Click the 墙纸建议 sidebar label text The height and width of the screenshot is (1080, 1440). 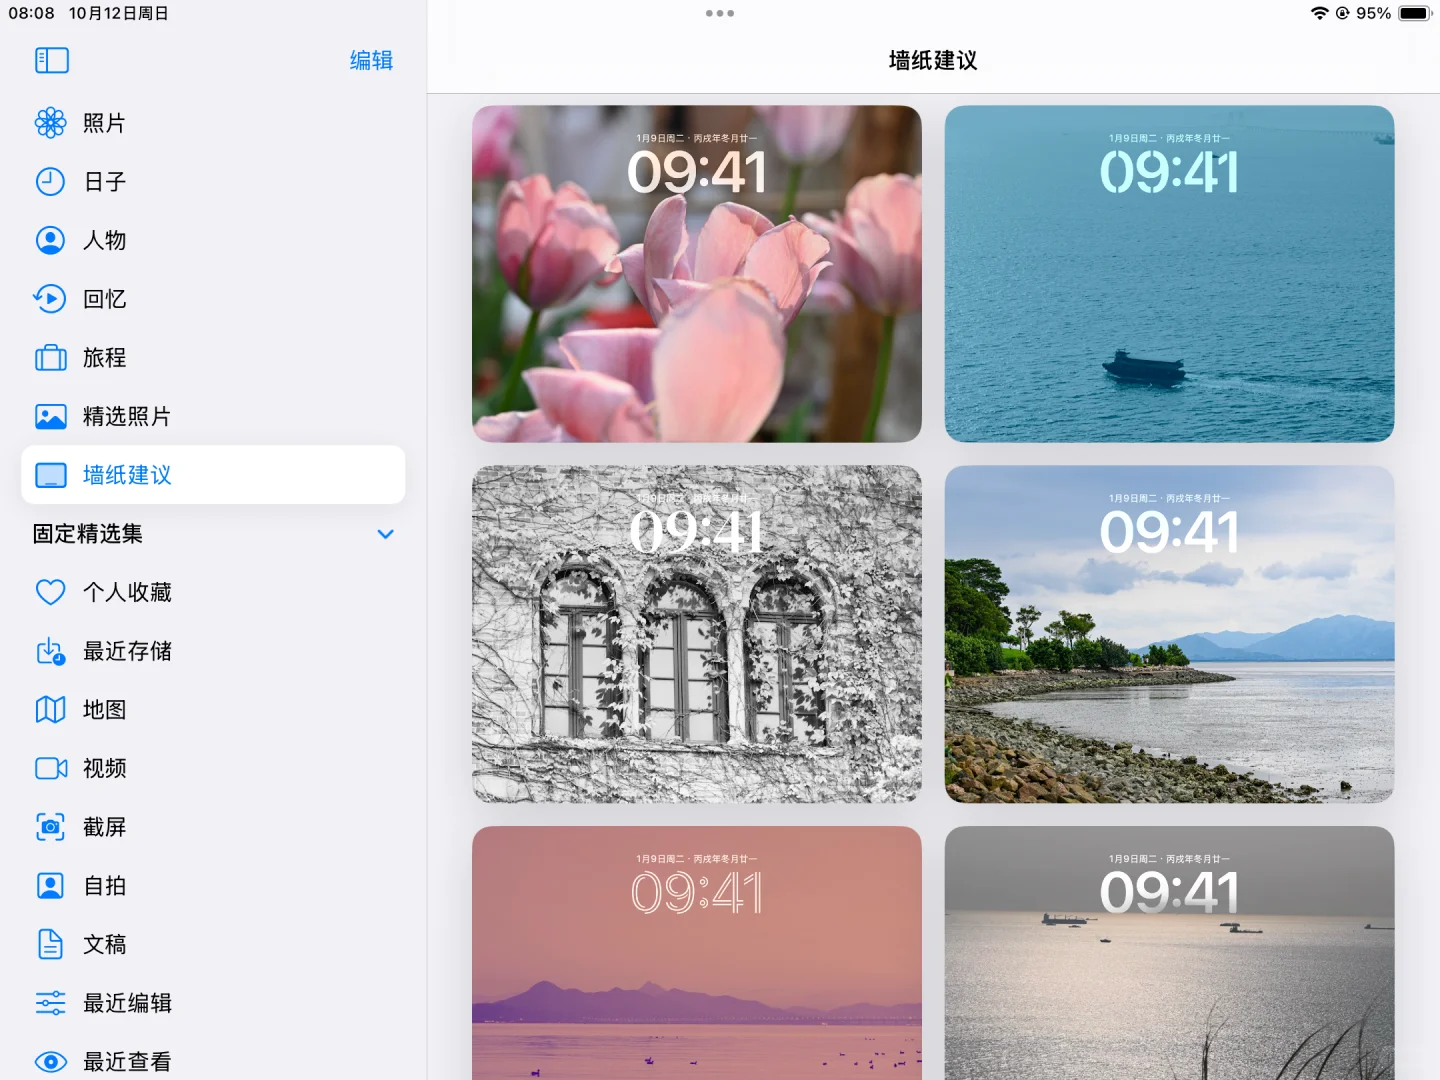128,475
